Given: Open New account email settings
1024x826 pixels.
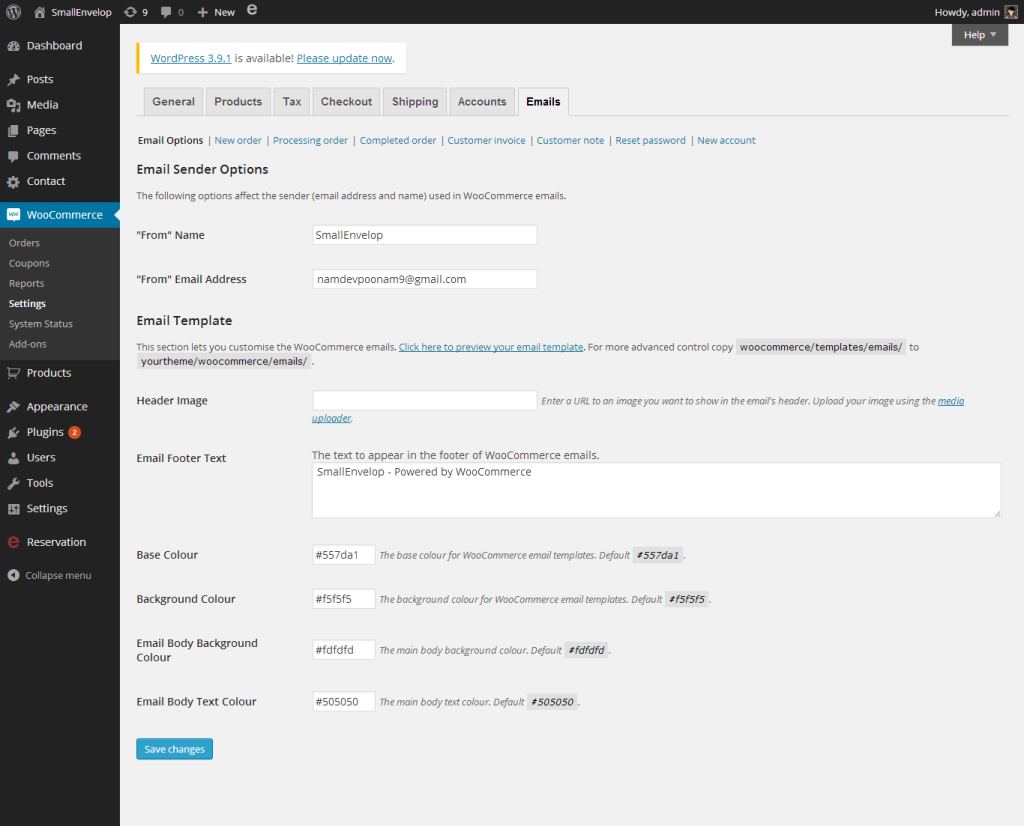Looking at the screenshot, I should coord(726,140).
